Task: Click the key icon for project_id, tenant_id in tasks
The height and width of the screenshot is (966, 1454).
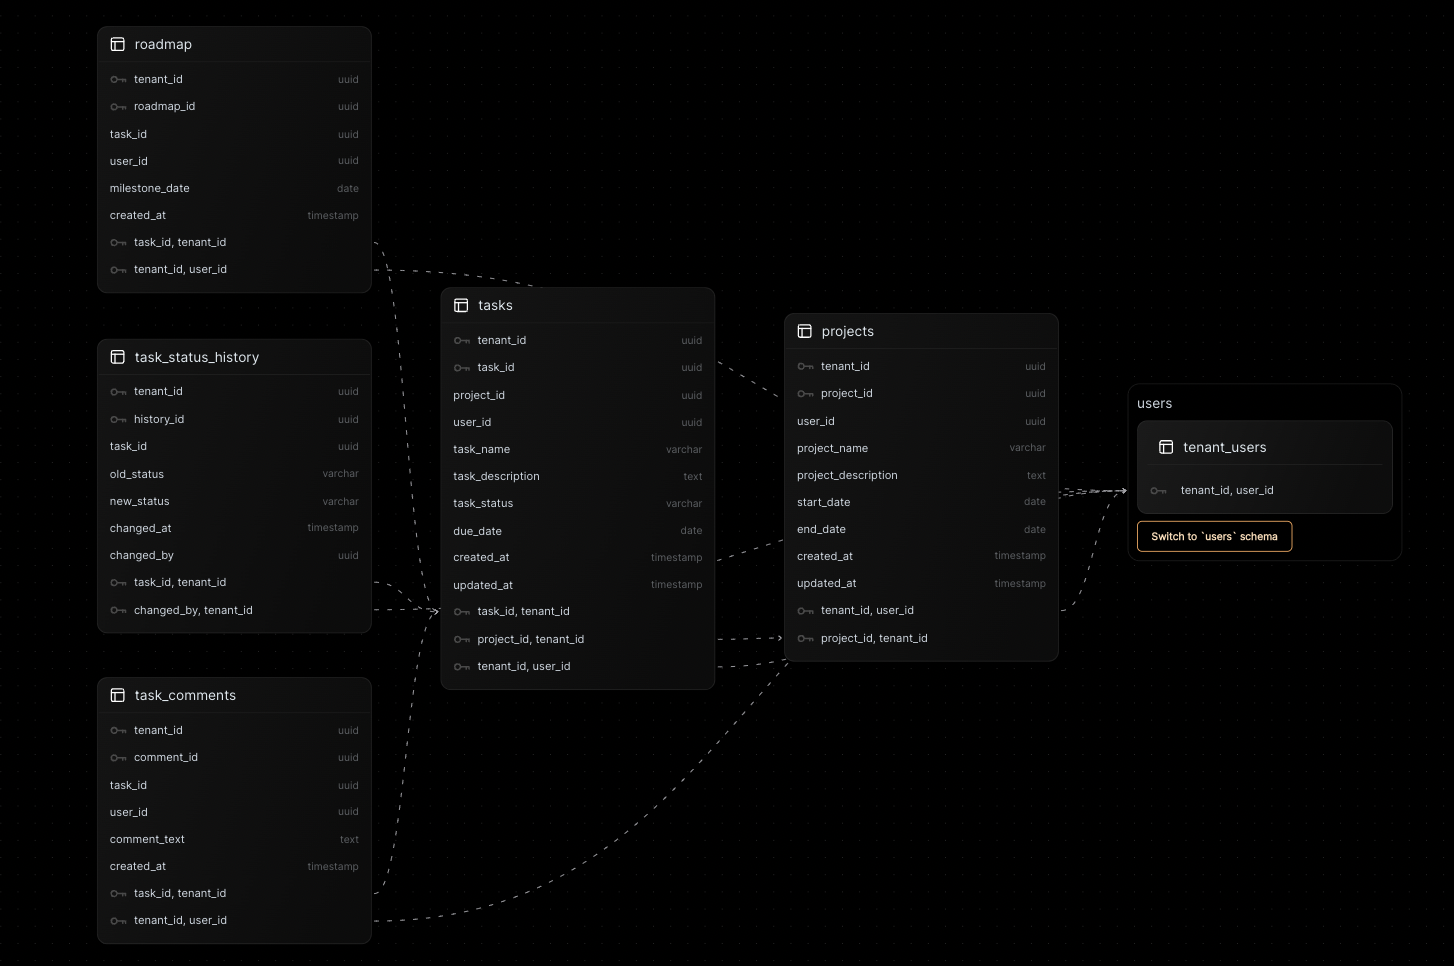Action: click(461, 638)
